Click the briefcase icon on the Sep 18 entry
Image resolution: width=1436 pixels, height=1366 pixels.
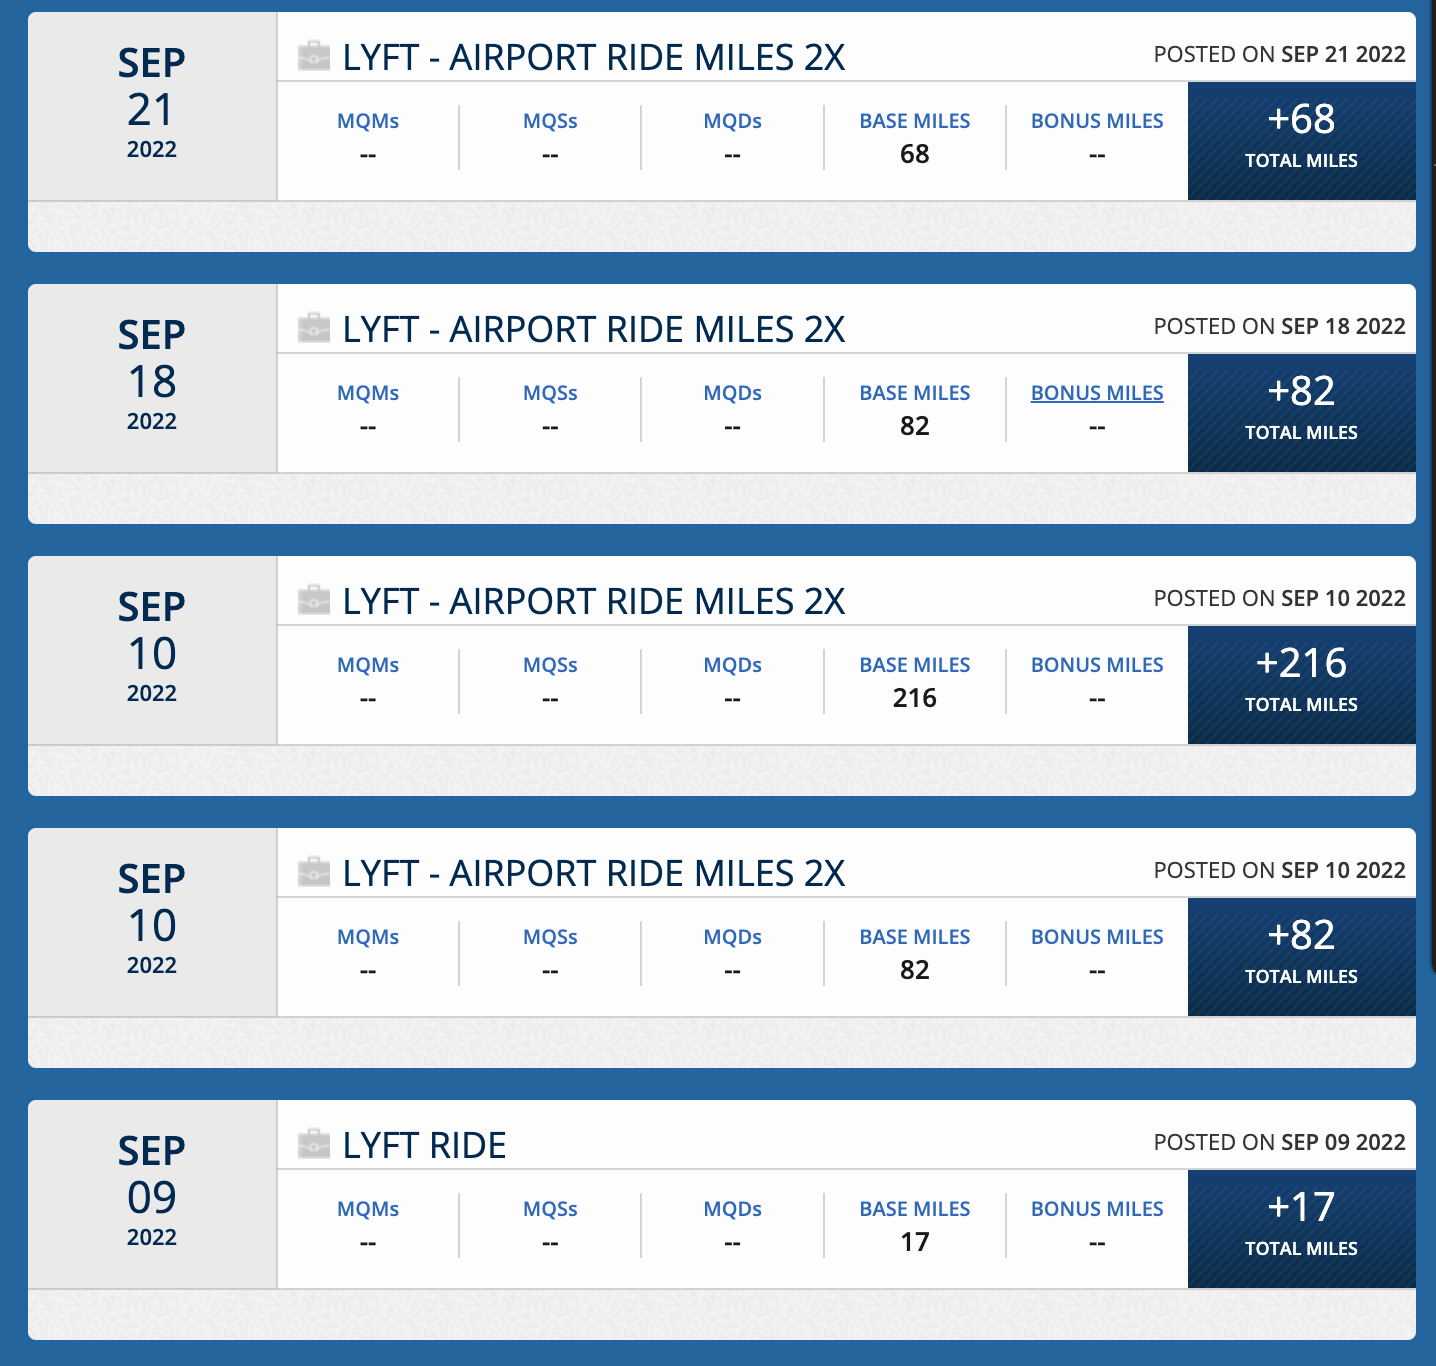pos(315,328)
